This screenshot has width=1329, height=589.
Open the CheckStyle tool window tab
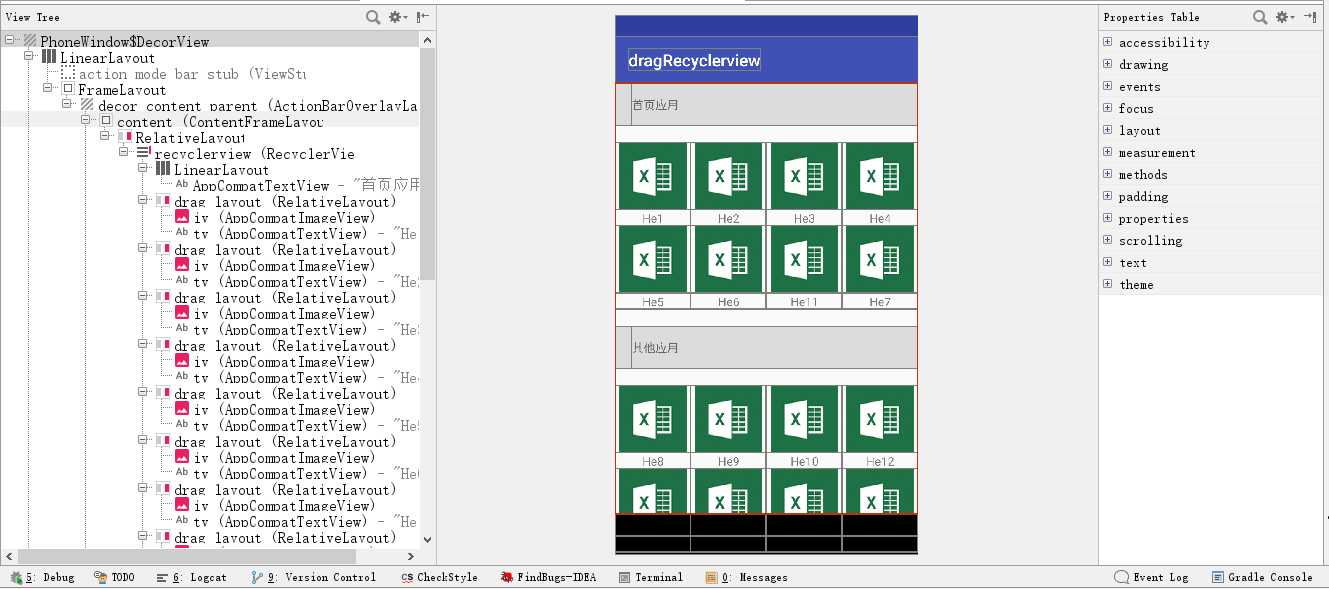click(439, 577)
